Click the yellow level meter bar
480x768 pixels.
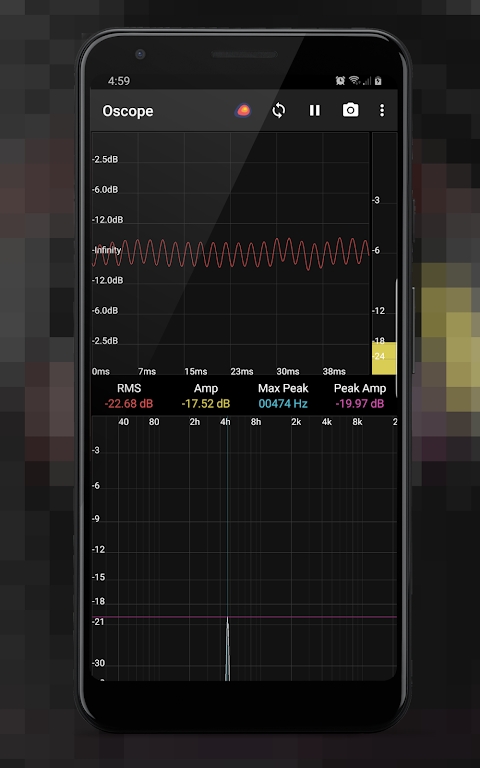(x=384, y=359)
